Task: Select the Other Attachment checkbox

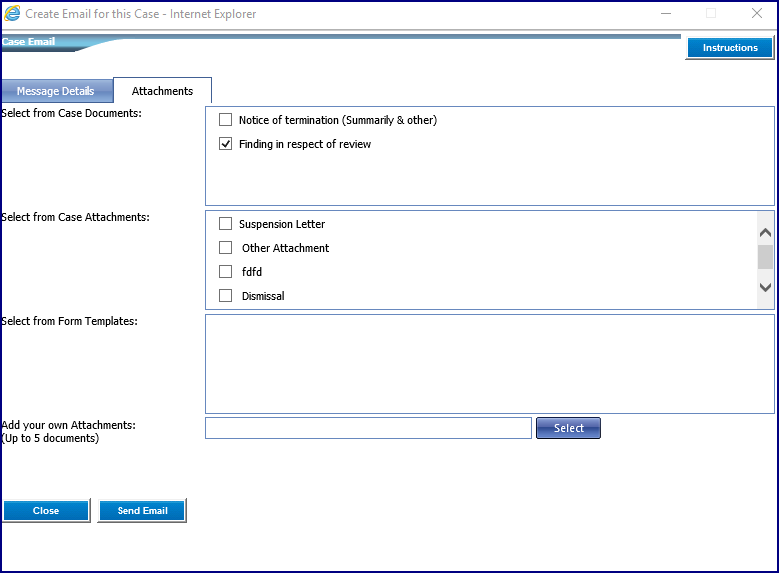Action: [226, 247]
